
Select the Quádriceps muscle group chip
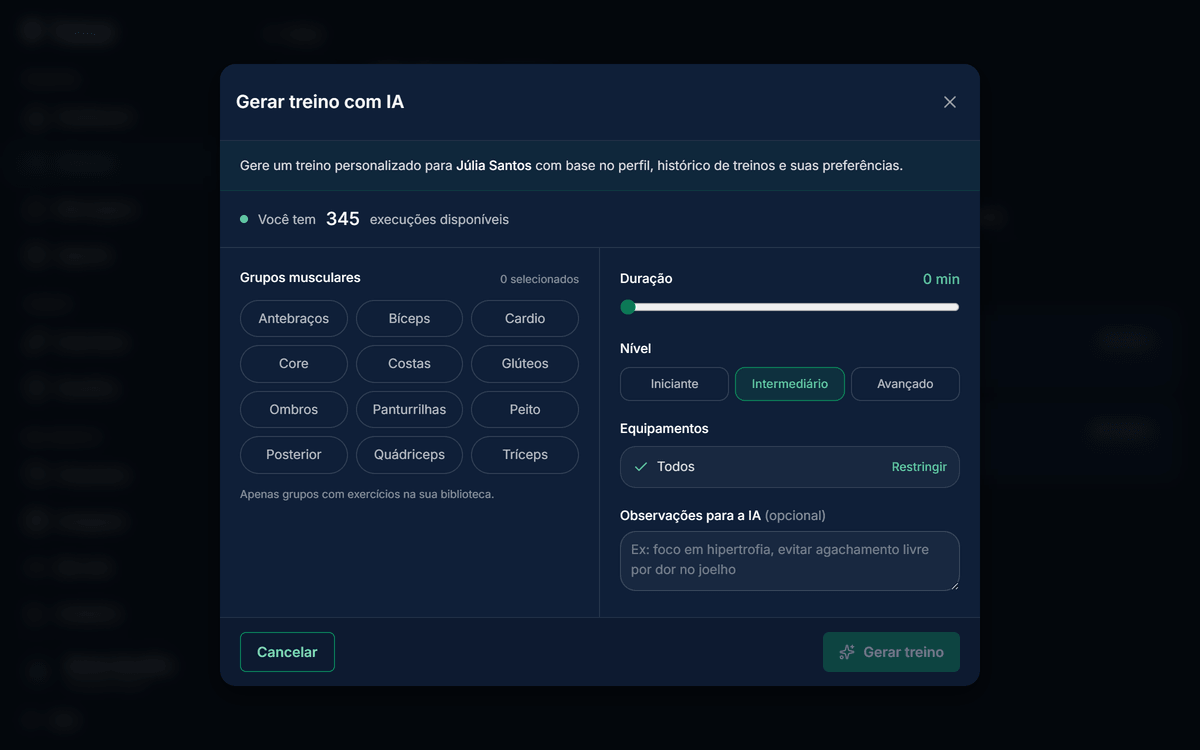(x=409, y=455)
